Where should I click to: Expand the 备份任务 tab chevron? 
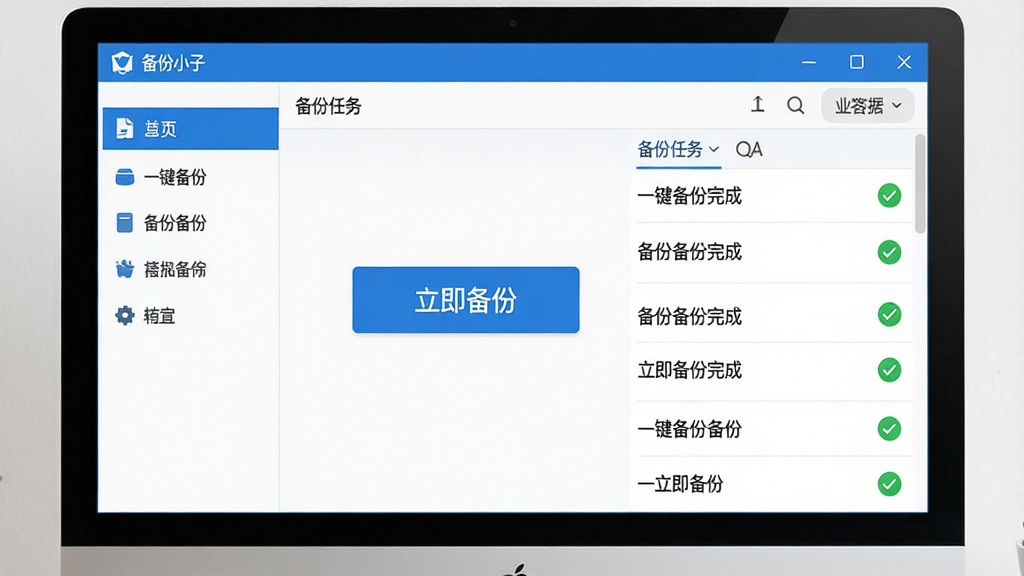coord(714,150)
